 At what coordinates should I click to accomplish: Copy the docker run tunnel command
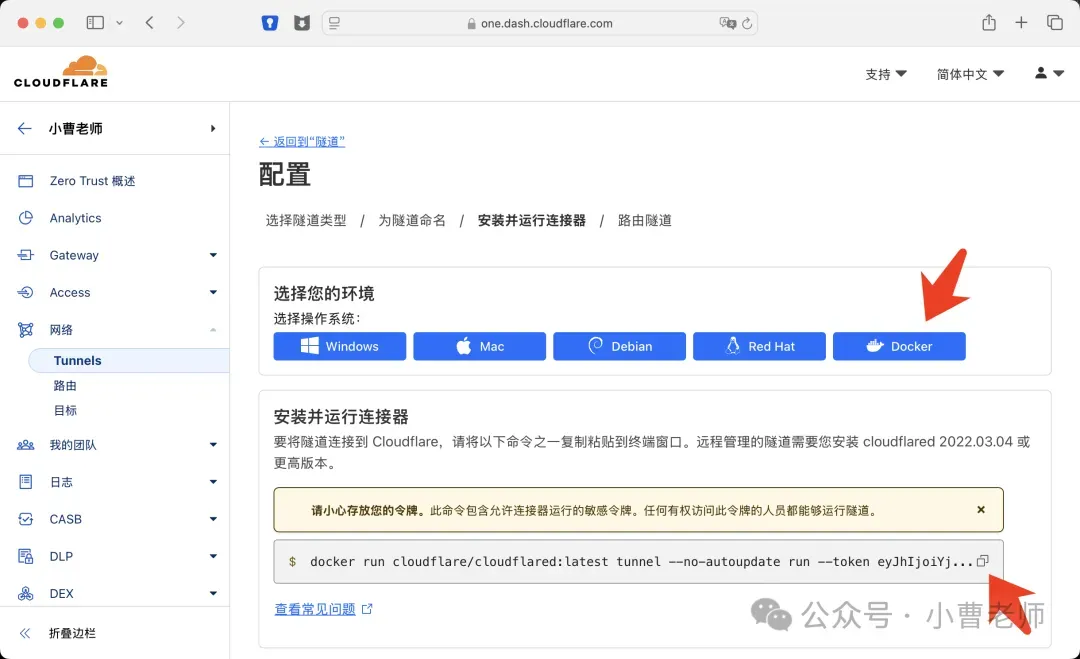(x=983, y=561)
